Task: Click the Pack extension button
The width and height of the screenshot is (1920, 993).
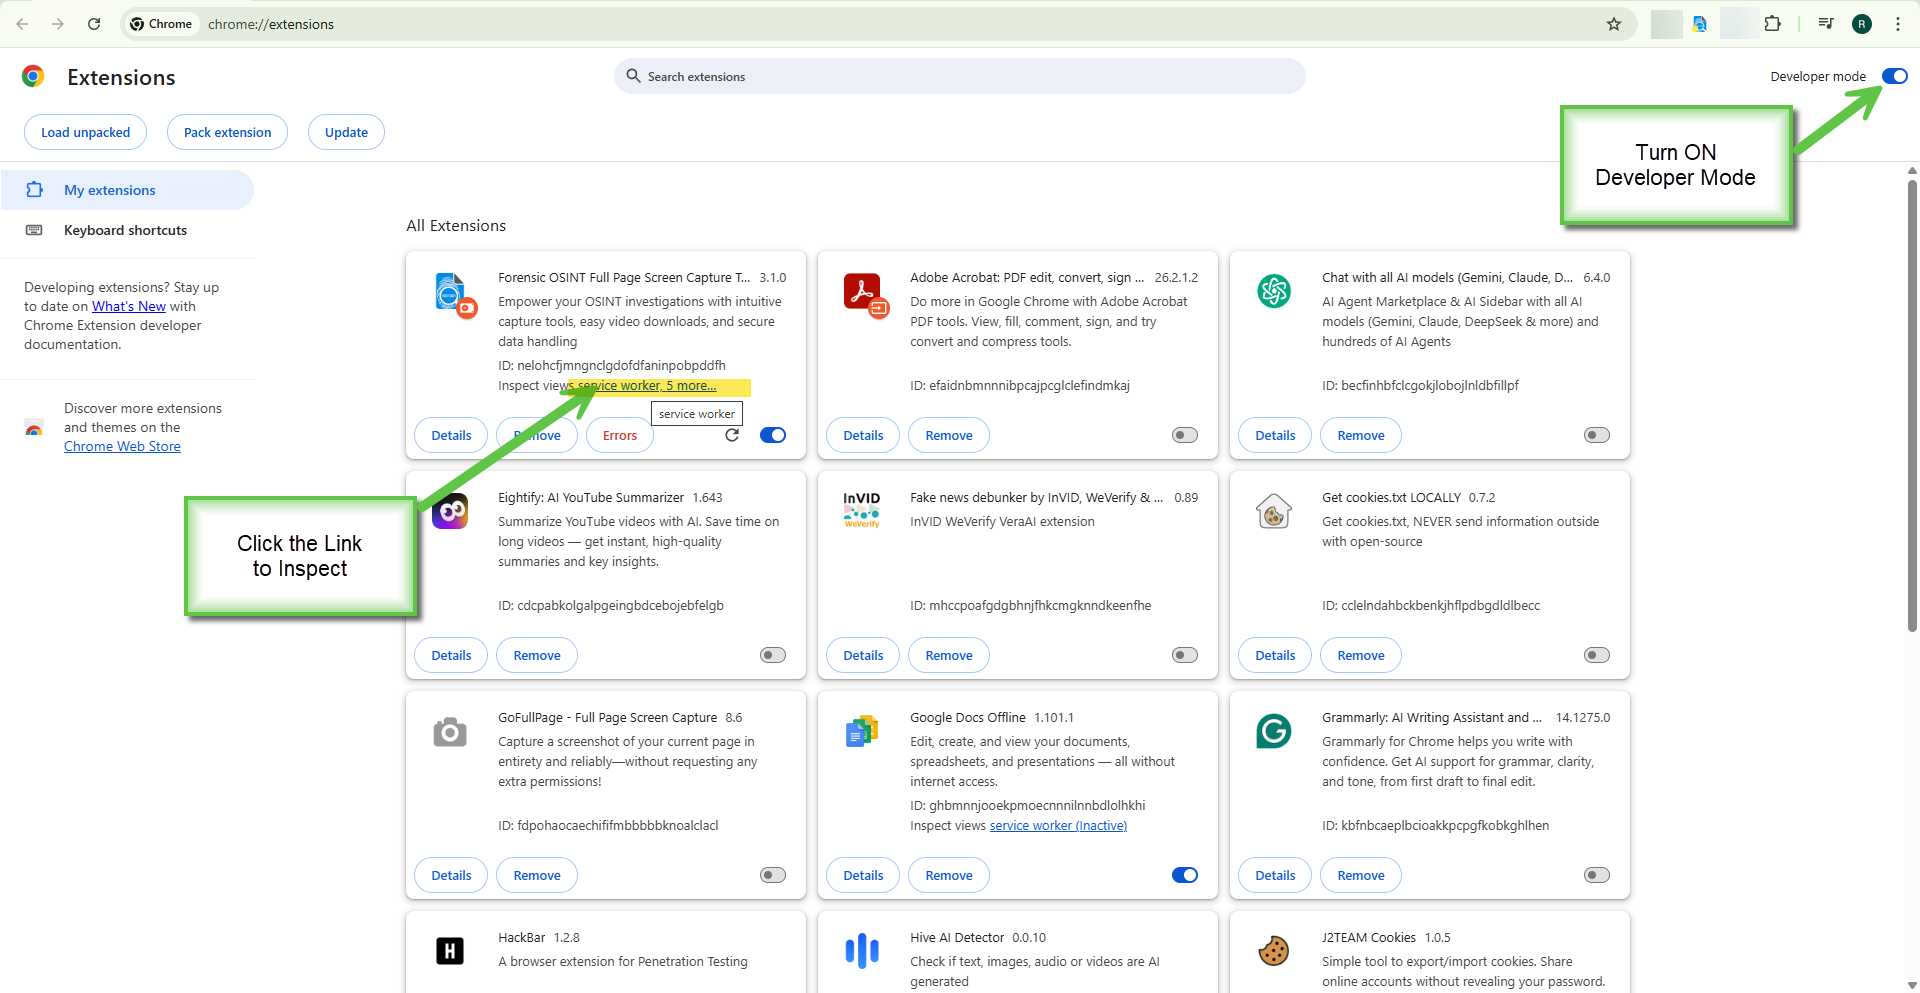Action: [227, 132]
